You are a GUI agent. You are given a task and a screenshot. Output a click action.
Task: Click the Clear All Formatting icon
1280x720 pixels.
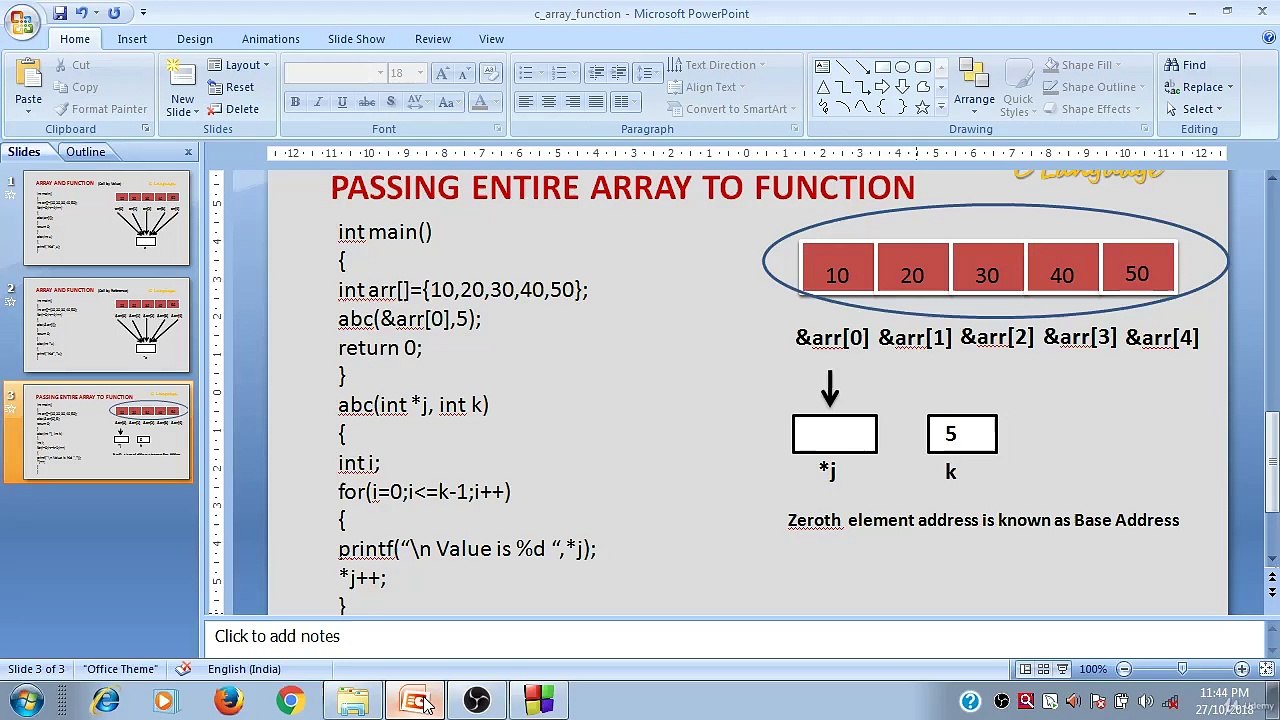491,73
